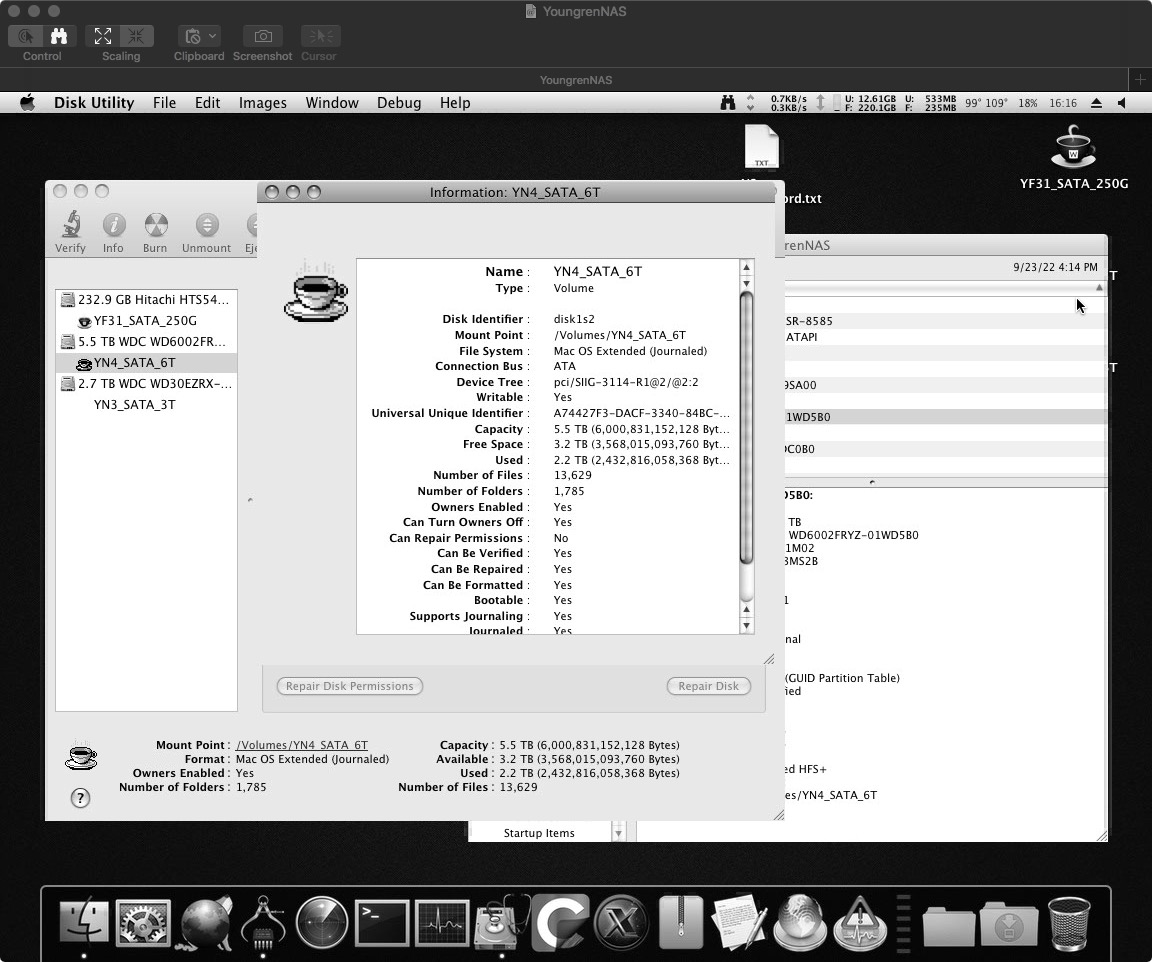Click the Cursor toolbar button
The height and width of the screenshot is (962, 1152).
(320, 36)
